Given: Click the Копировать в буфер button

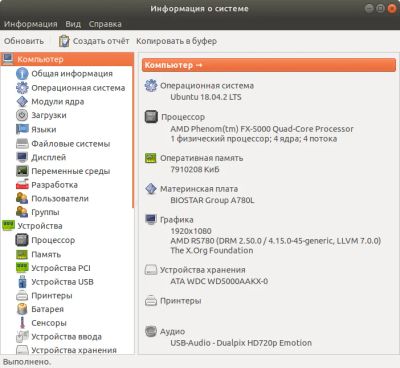Looking at the screenshot, I should point(176,41).
